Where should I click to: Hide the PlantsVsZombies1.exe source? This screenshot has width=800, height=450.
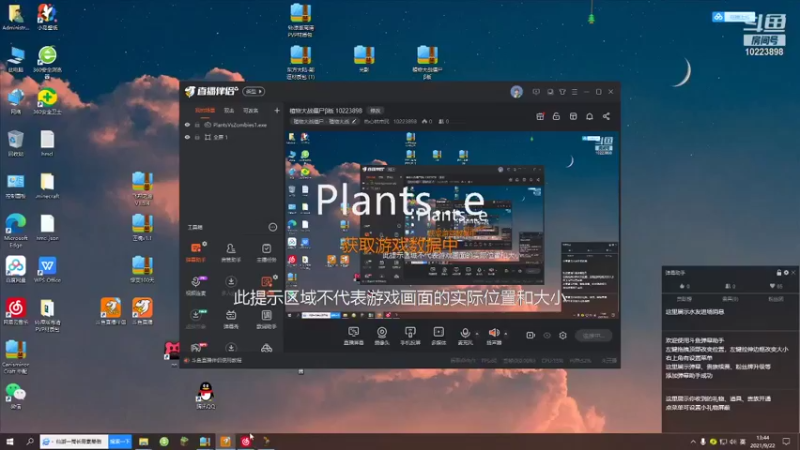click(187, 125)
